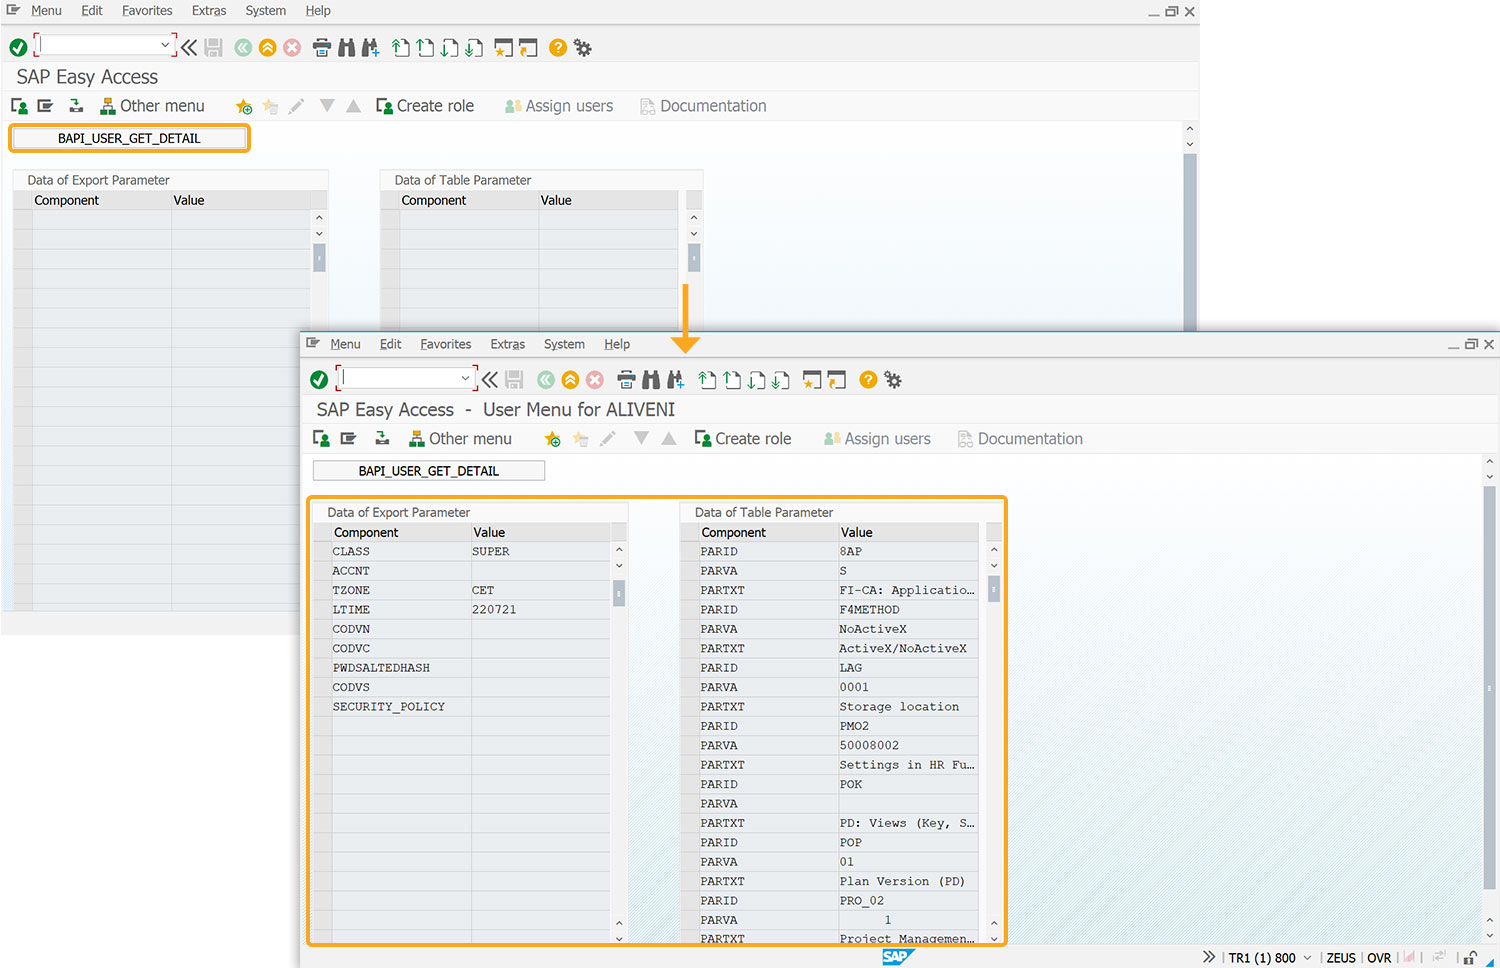Click command input field in ALIVENI window
Screen dimensions: 1500x968
pyautogui.click(x=402, y=379)
